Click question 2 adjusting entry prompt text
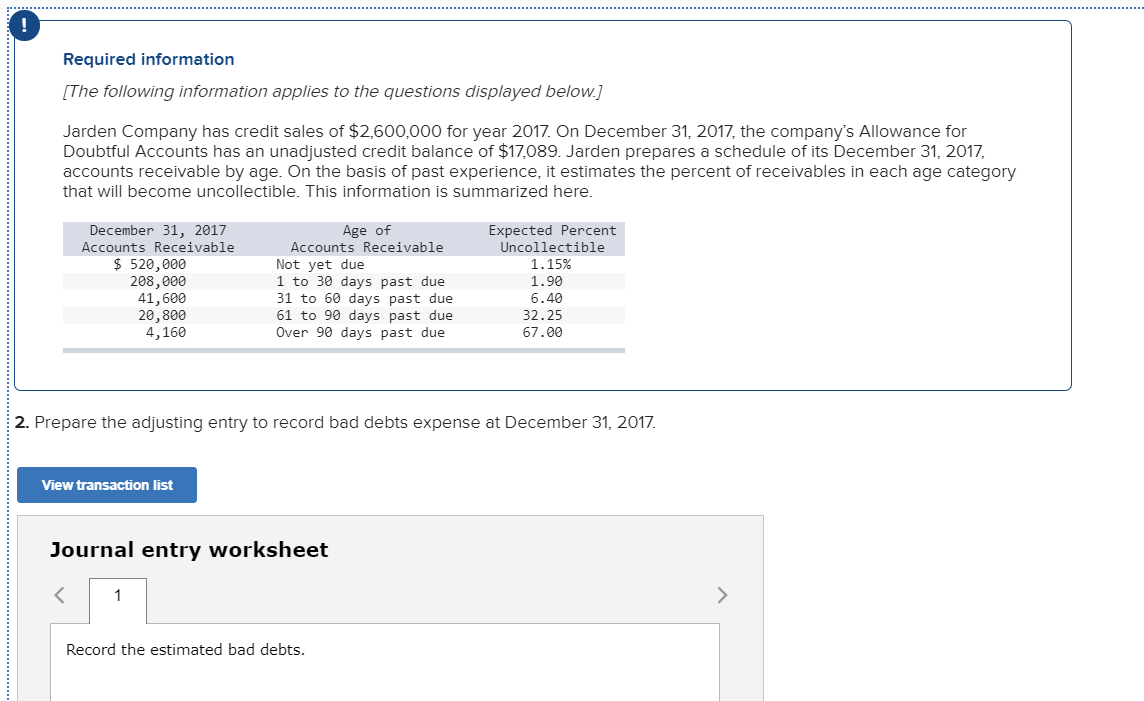The height and width of the screenshot is (701, 1144). [336, 422]
